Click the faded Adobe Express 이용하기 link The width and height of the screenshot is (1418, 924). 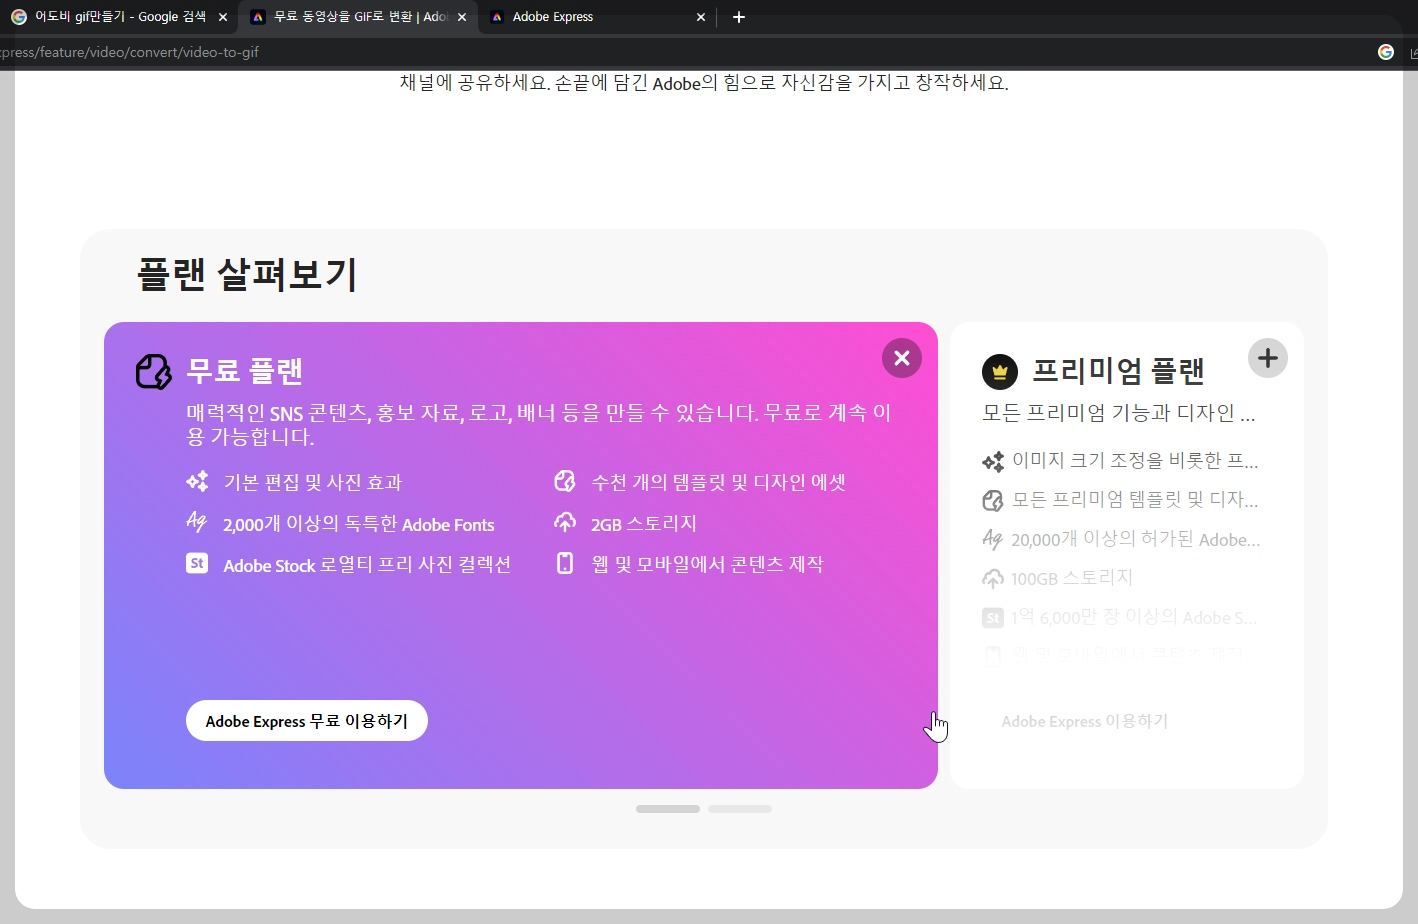coord(1085,721)
